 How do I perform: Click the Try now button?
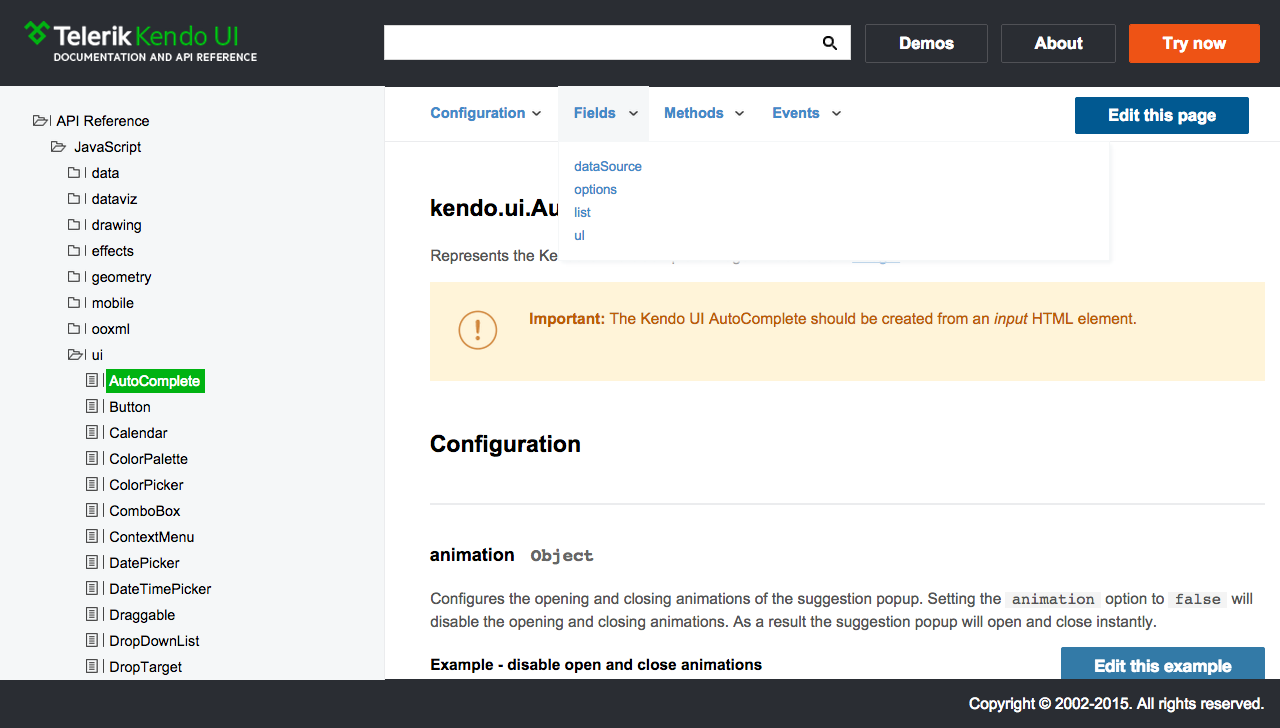pyautogui.click(x=1194, y=43)
